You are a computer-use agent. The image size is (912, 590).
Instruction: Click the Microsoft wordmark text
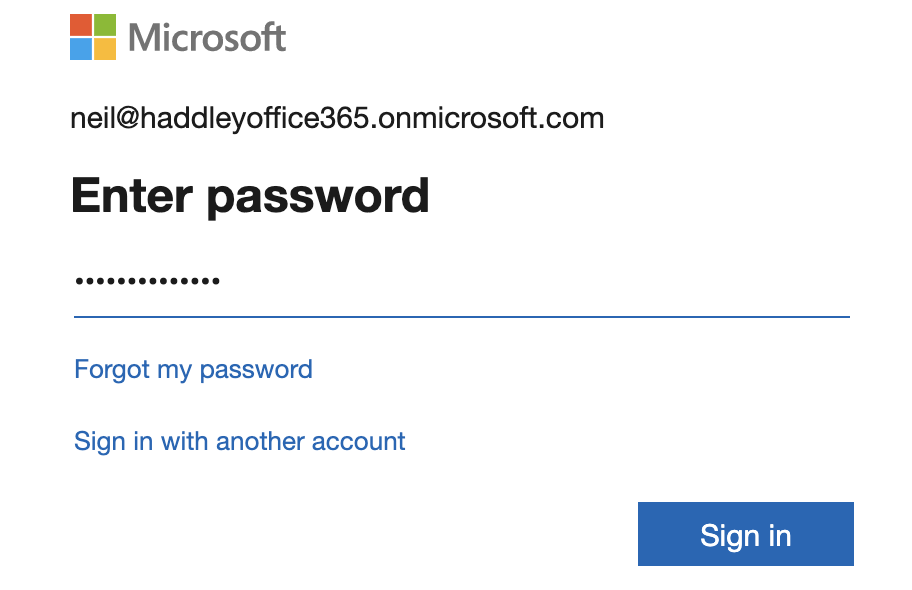pos(208,38)
